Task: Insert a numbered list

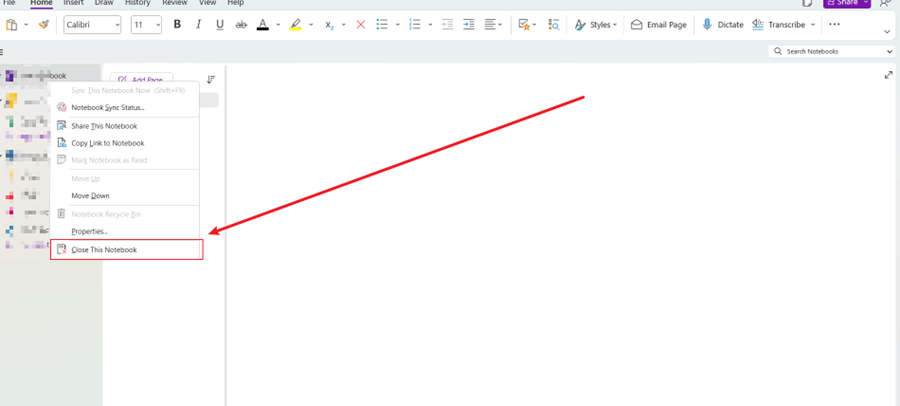Action: (x=414, y=25)
